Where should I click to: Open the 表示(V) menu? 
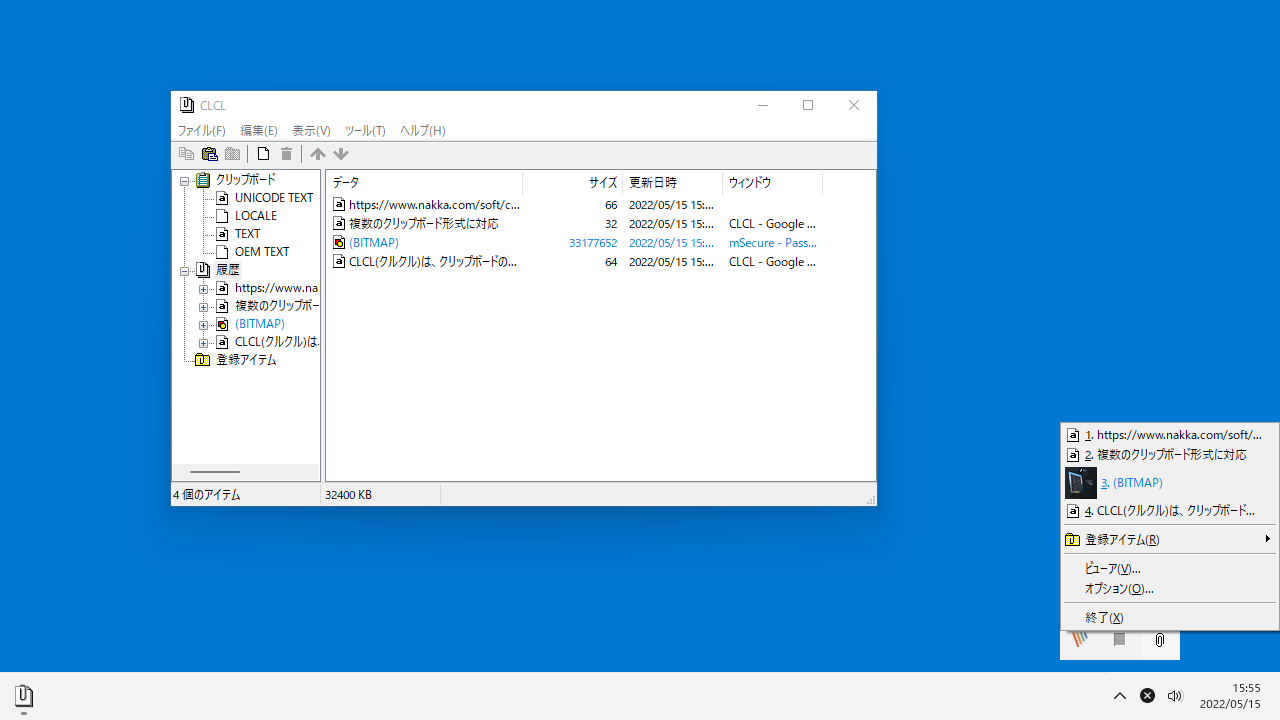(311, 131)
